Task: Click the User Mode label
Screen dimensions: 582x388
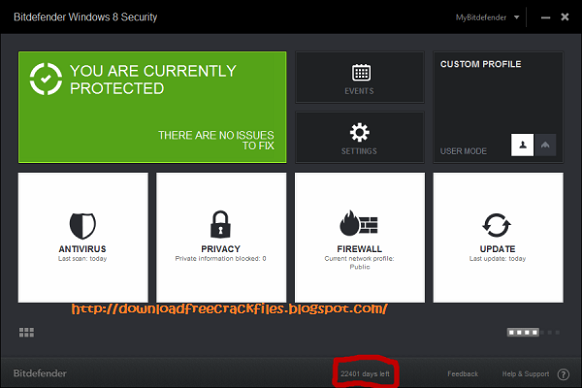Action: point(463,151)
